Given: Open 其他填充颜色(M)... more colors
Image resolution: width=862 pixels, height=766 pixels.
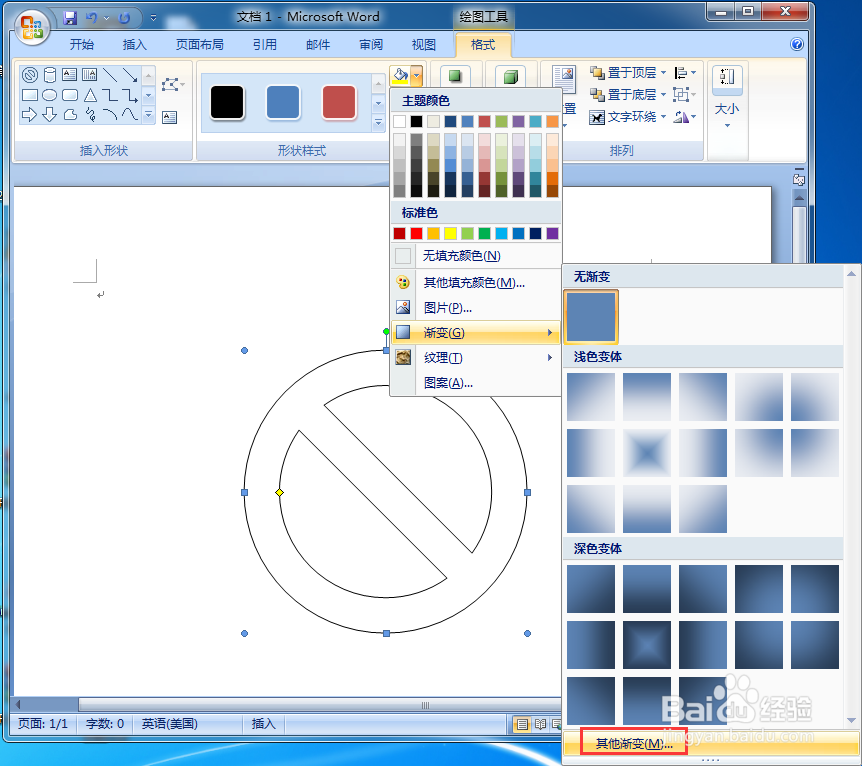Looking at the screenshot, I should tap(475, 283).
